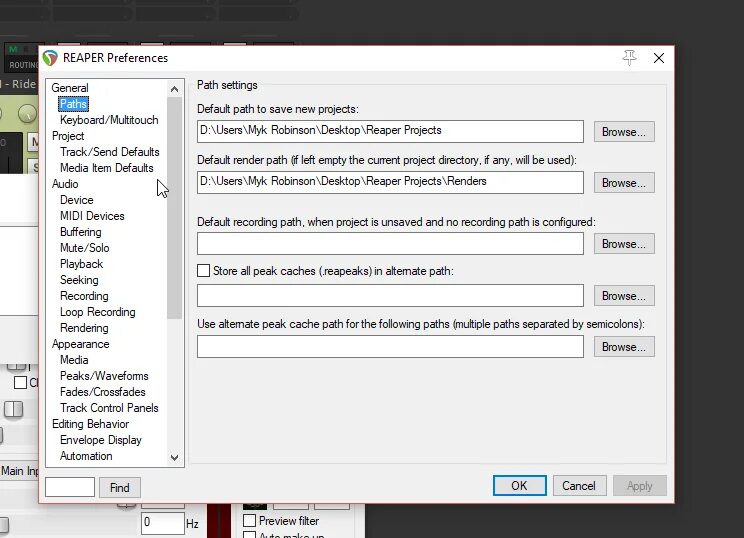Enable storing peak caches in alternate path
744x538 pixels.
(x=204, y=271)
